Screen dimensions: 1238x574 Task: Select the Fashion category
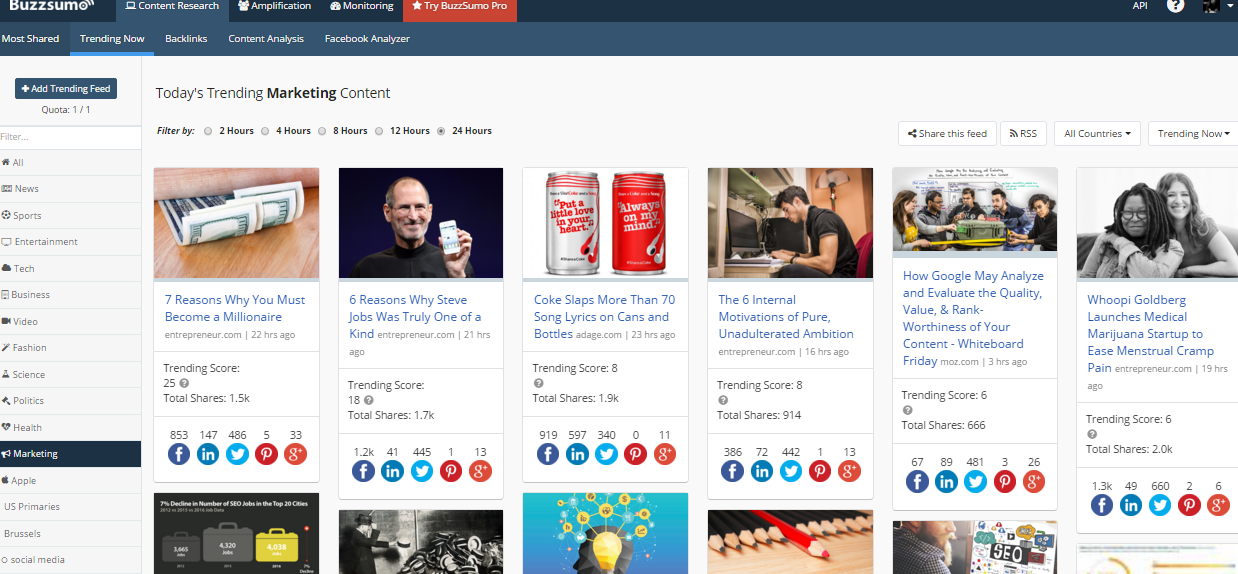click(x=70, y=347)
